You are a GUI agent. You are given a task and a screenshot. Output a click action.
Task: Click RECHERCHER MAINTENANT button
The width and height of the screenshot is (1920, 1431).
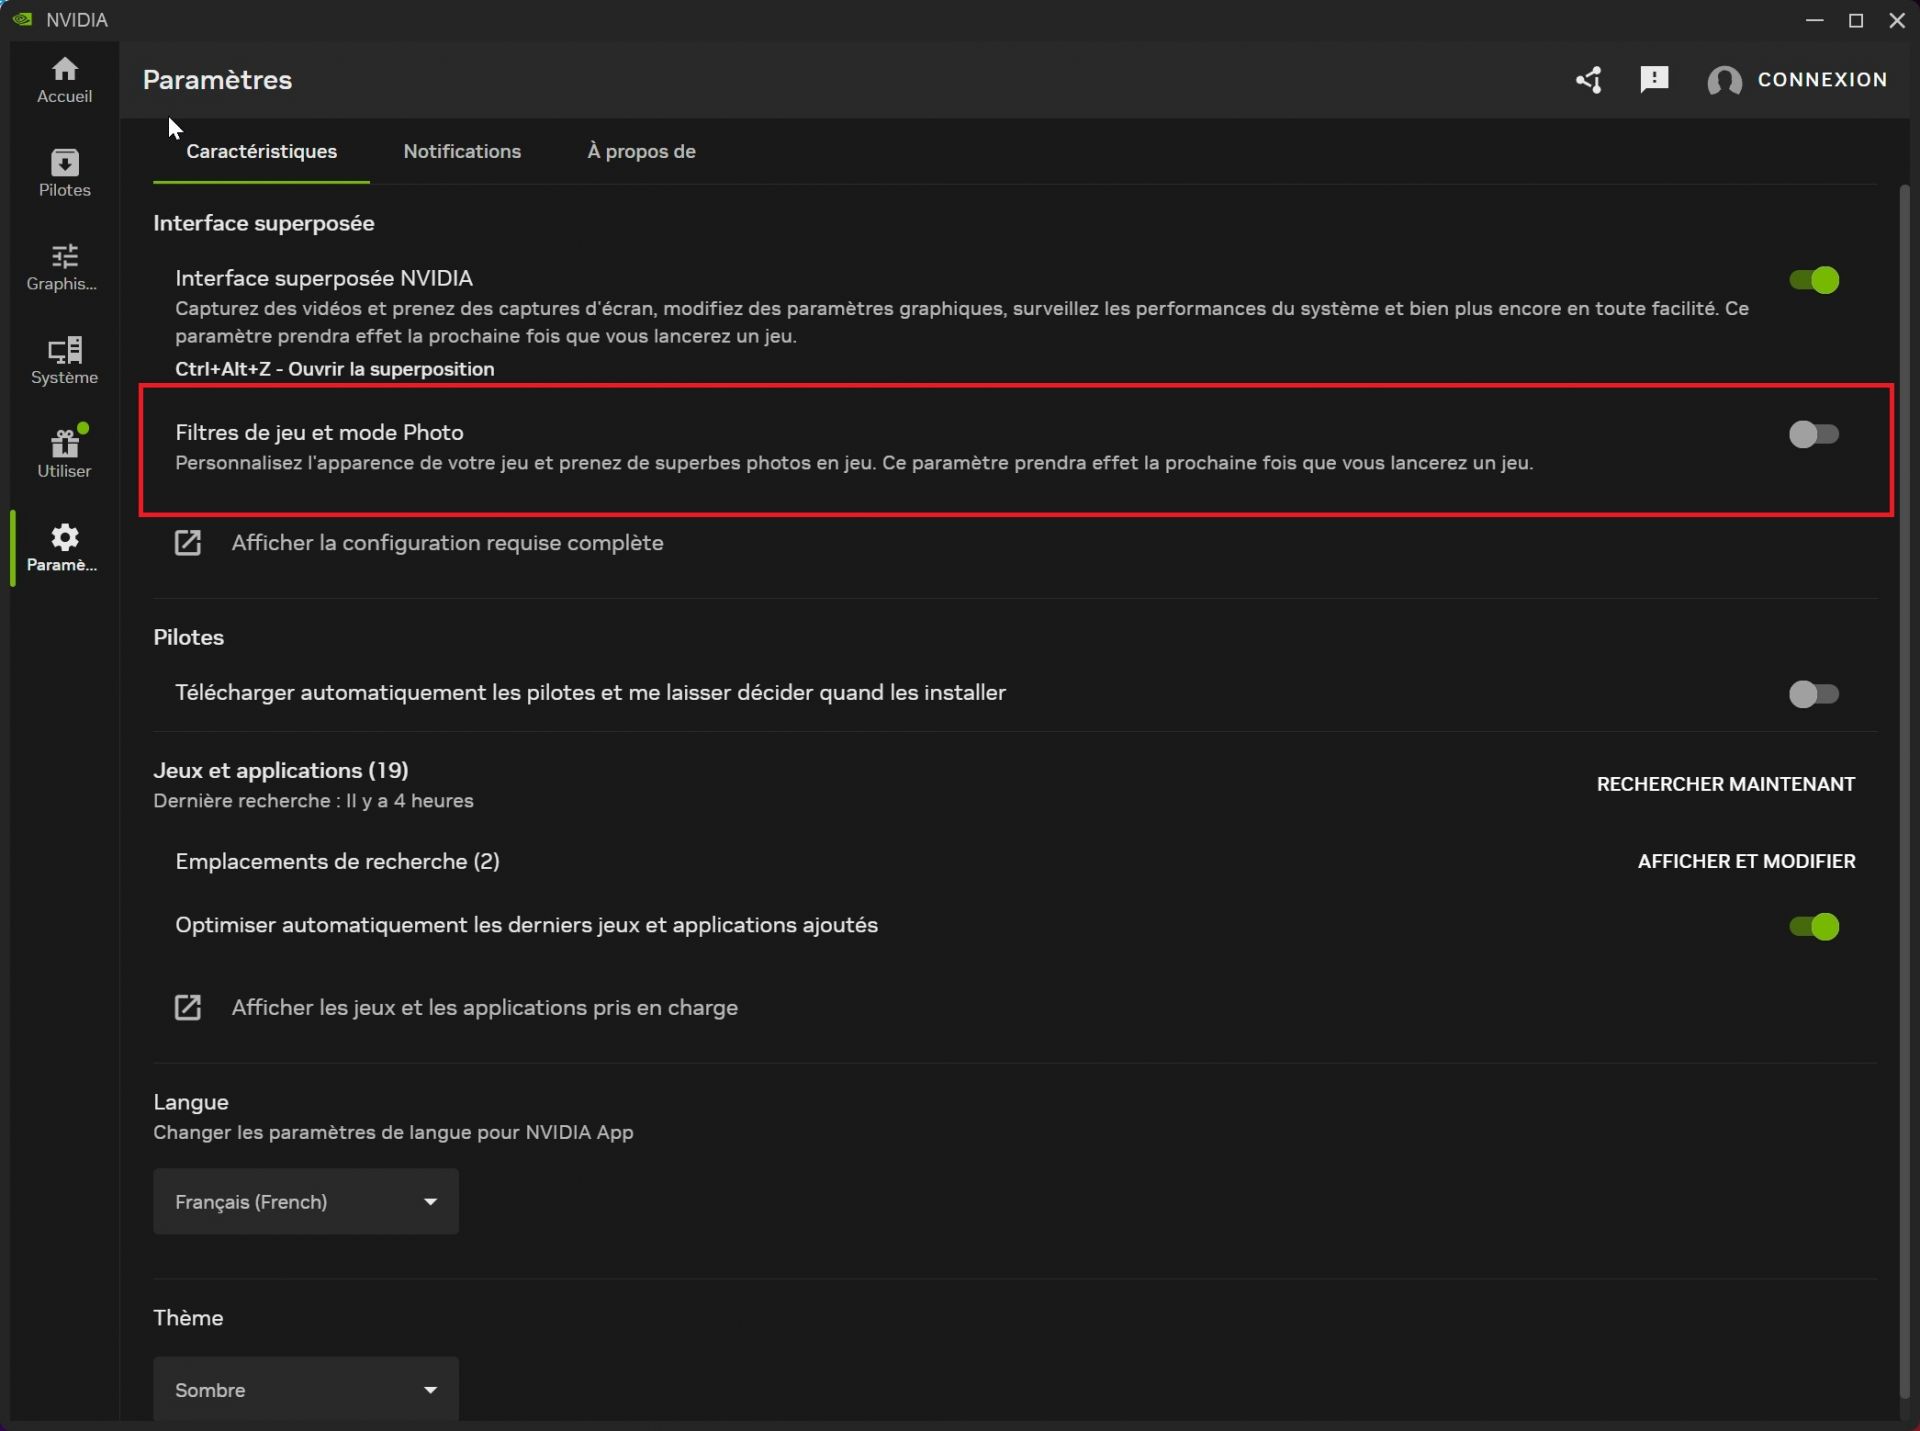1726,784
